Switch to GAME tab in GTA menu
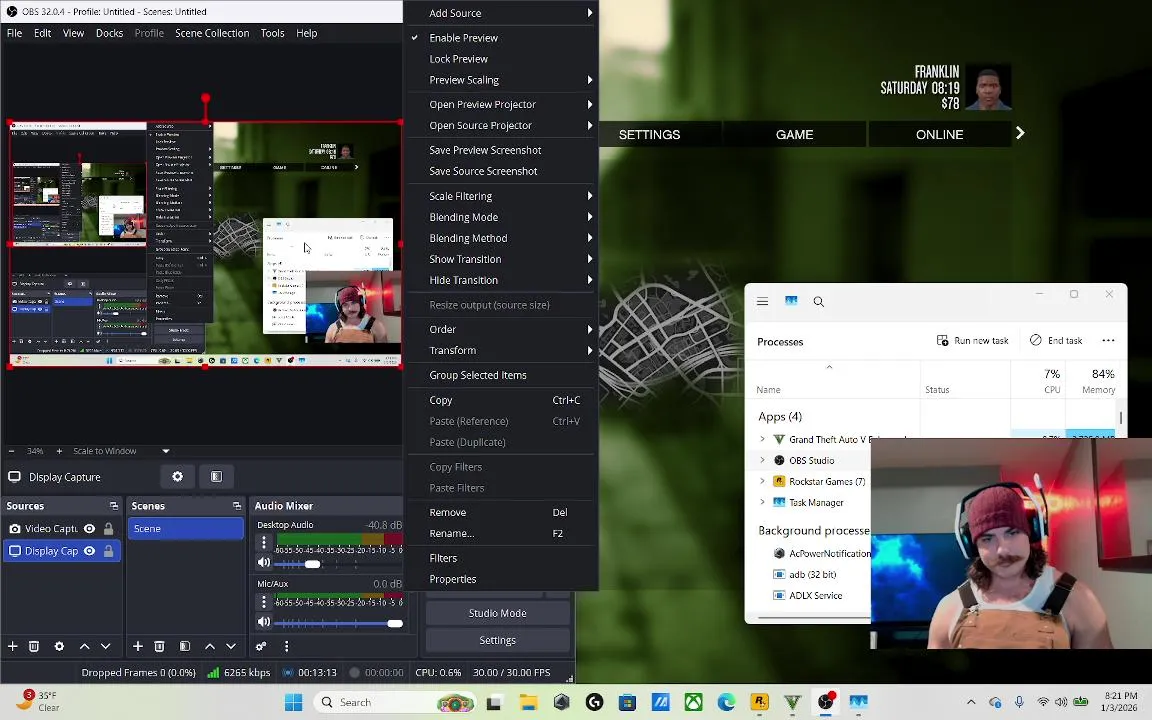 click(794, 134)
